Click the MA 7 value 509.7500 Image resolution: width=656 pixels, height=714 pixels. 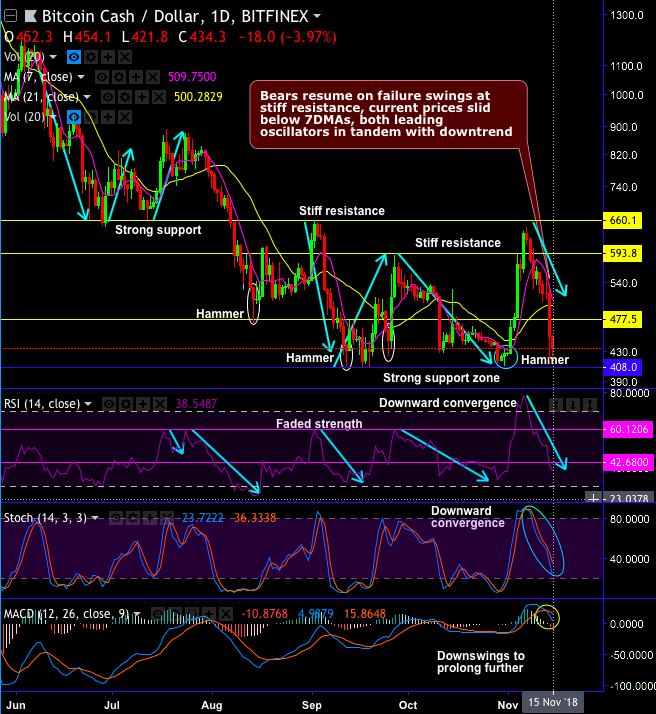point(192,77)
